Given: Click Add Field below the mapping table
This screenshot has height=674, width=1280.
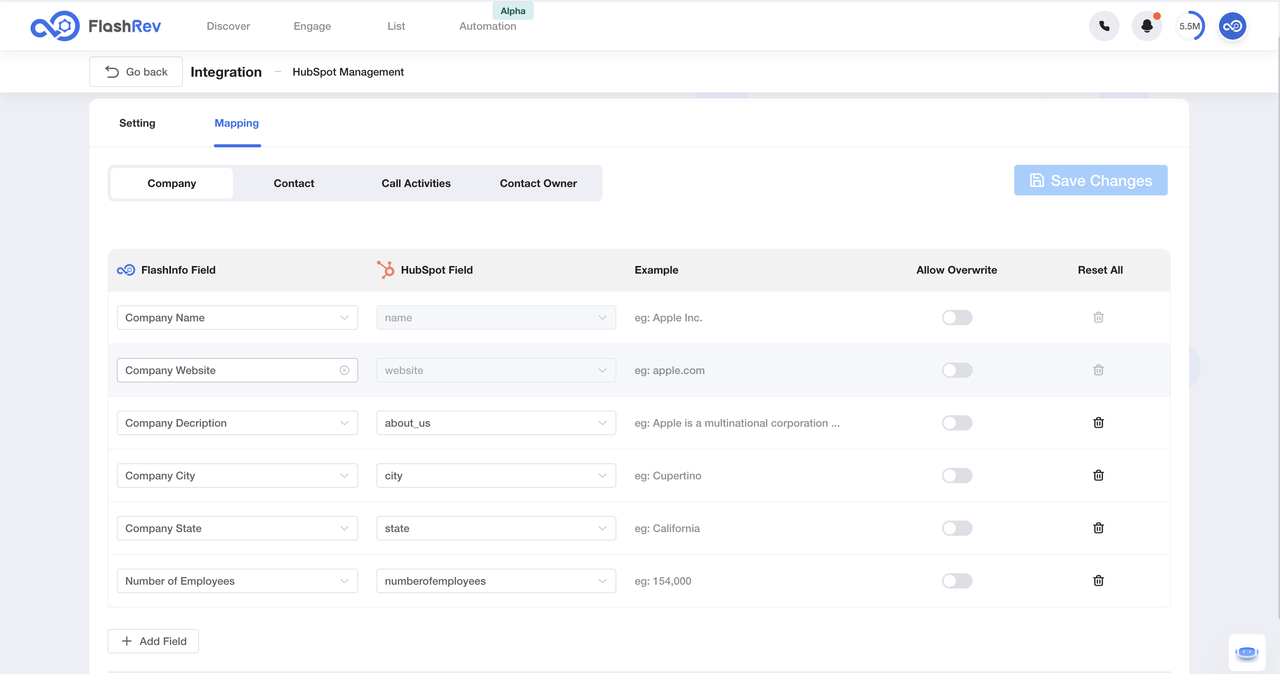Looking at the screenshot, I should [153, 641].
